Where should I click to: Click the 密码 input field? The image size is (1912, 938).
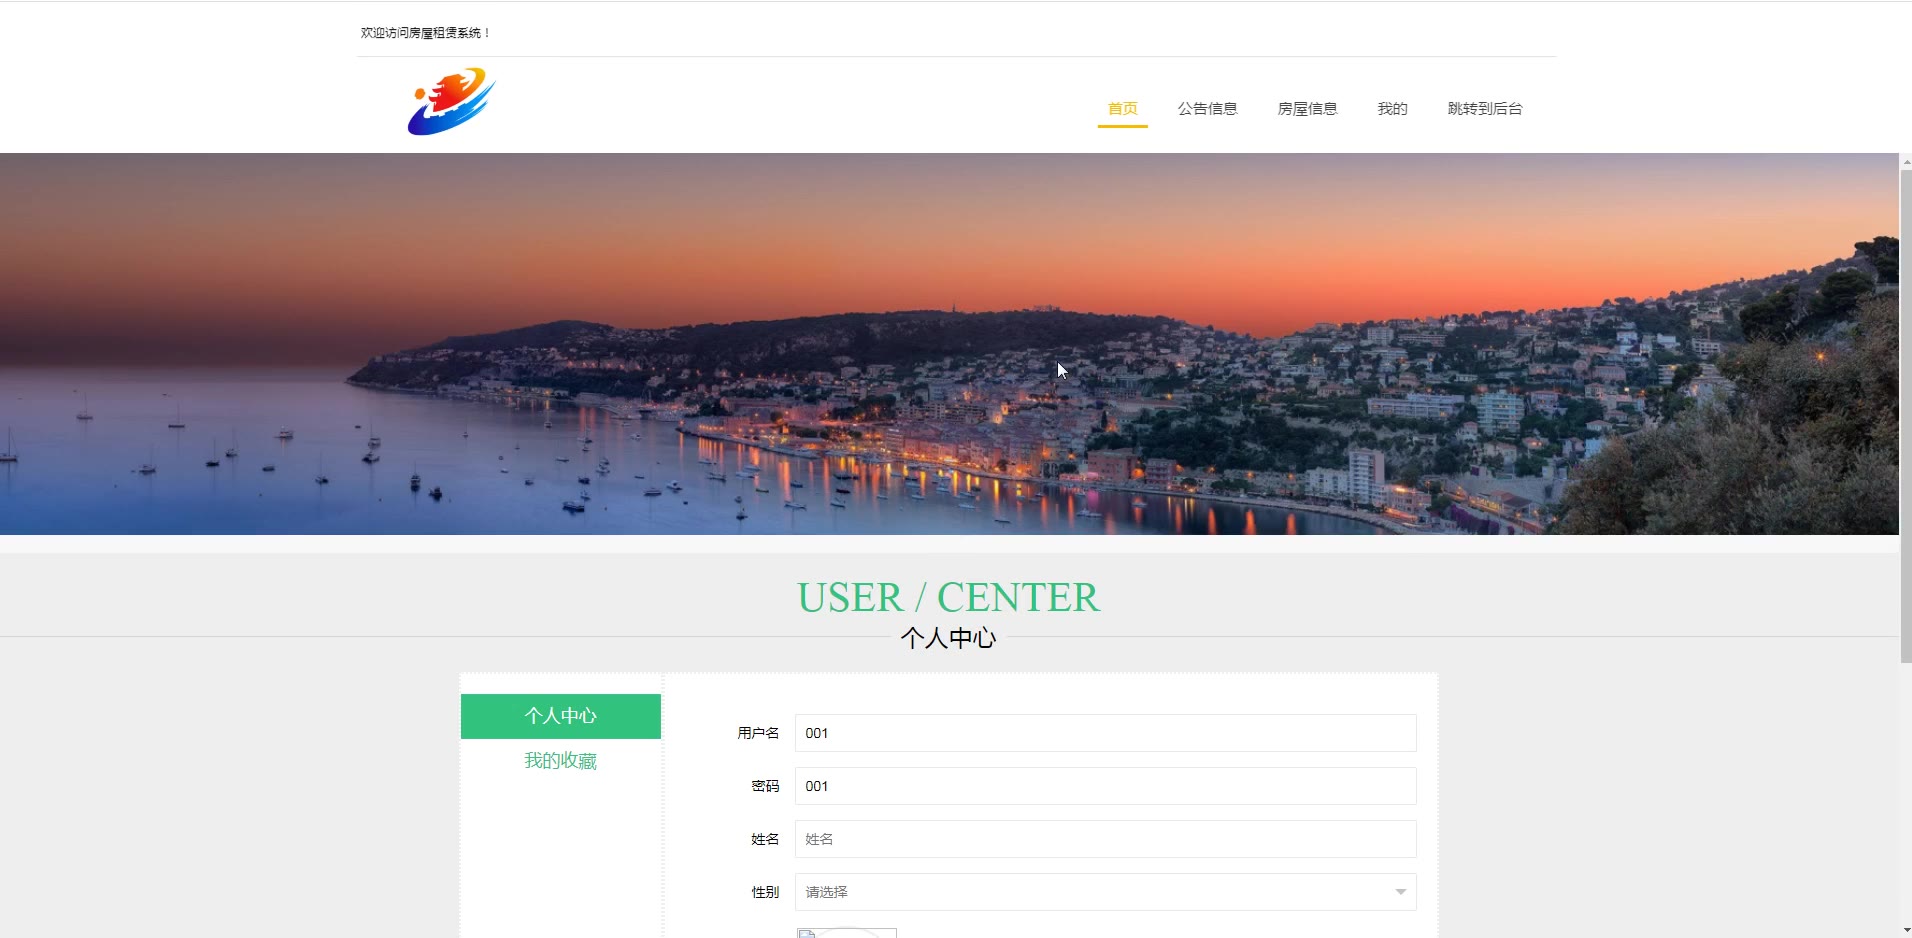pyautogui.click(x=1105, y=786)
